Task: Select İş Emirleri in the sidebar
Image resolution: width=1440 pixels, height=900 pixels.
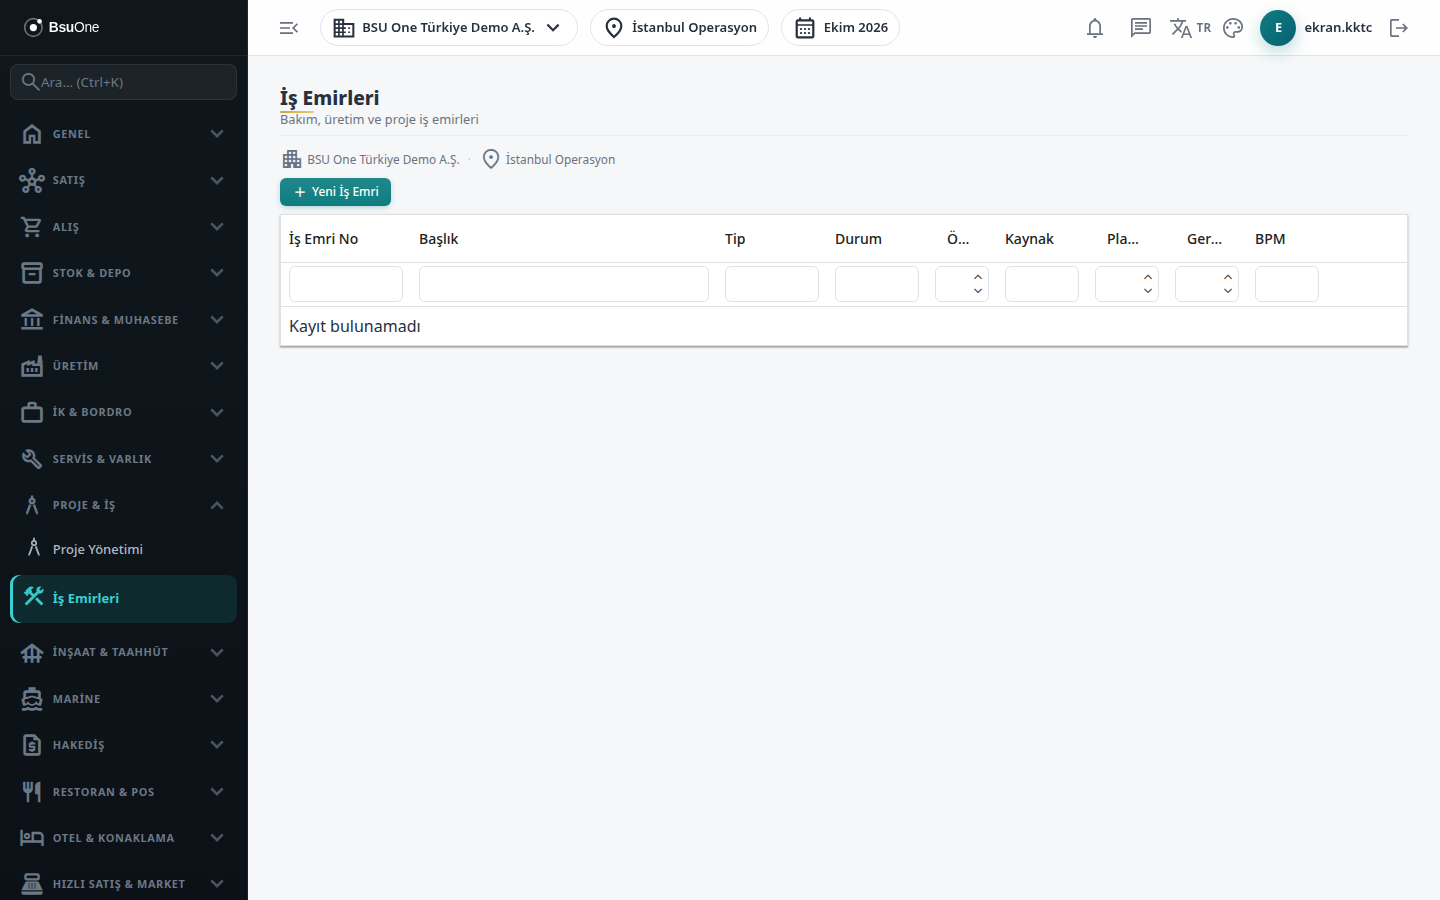Action: coord(124,599)
